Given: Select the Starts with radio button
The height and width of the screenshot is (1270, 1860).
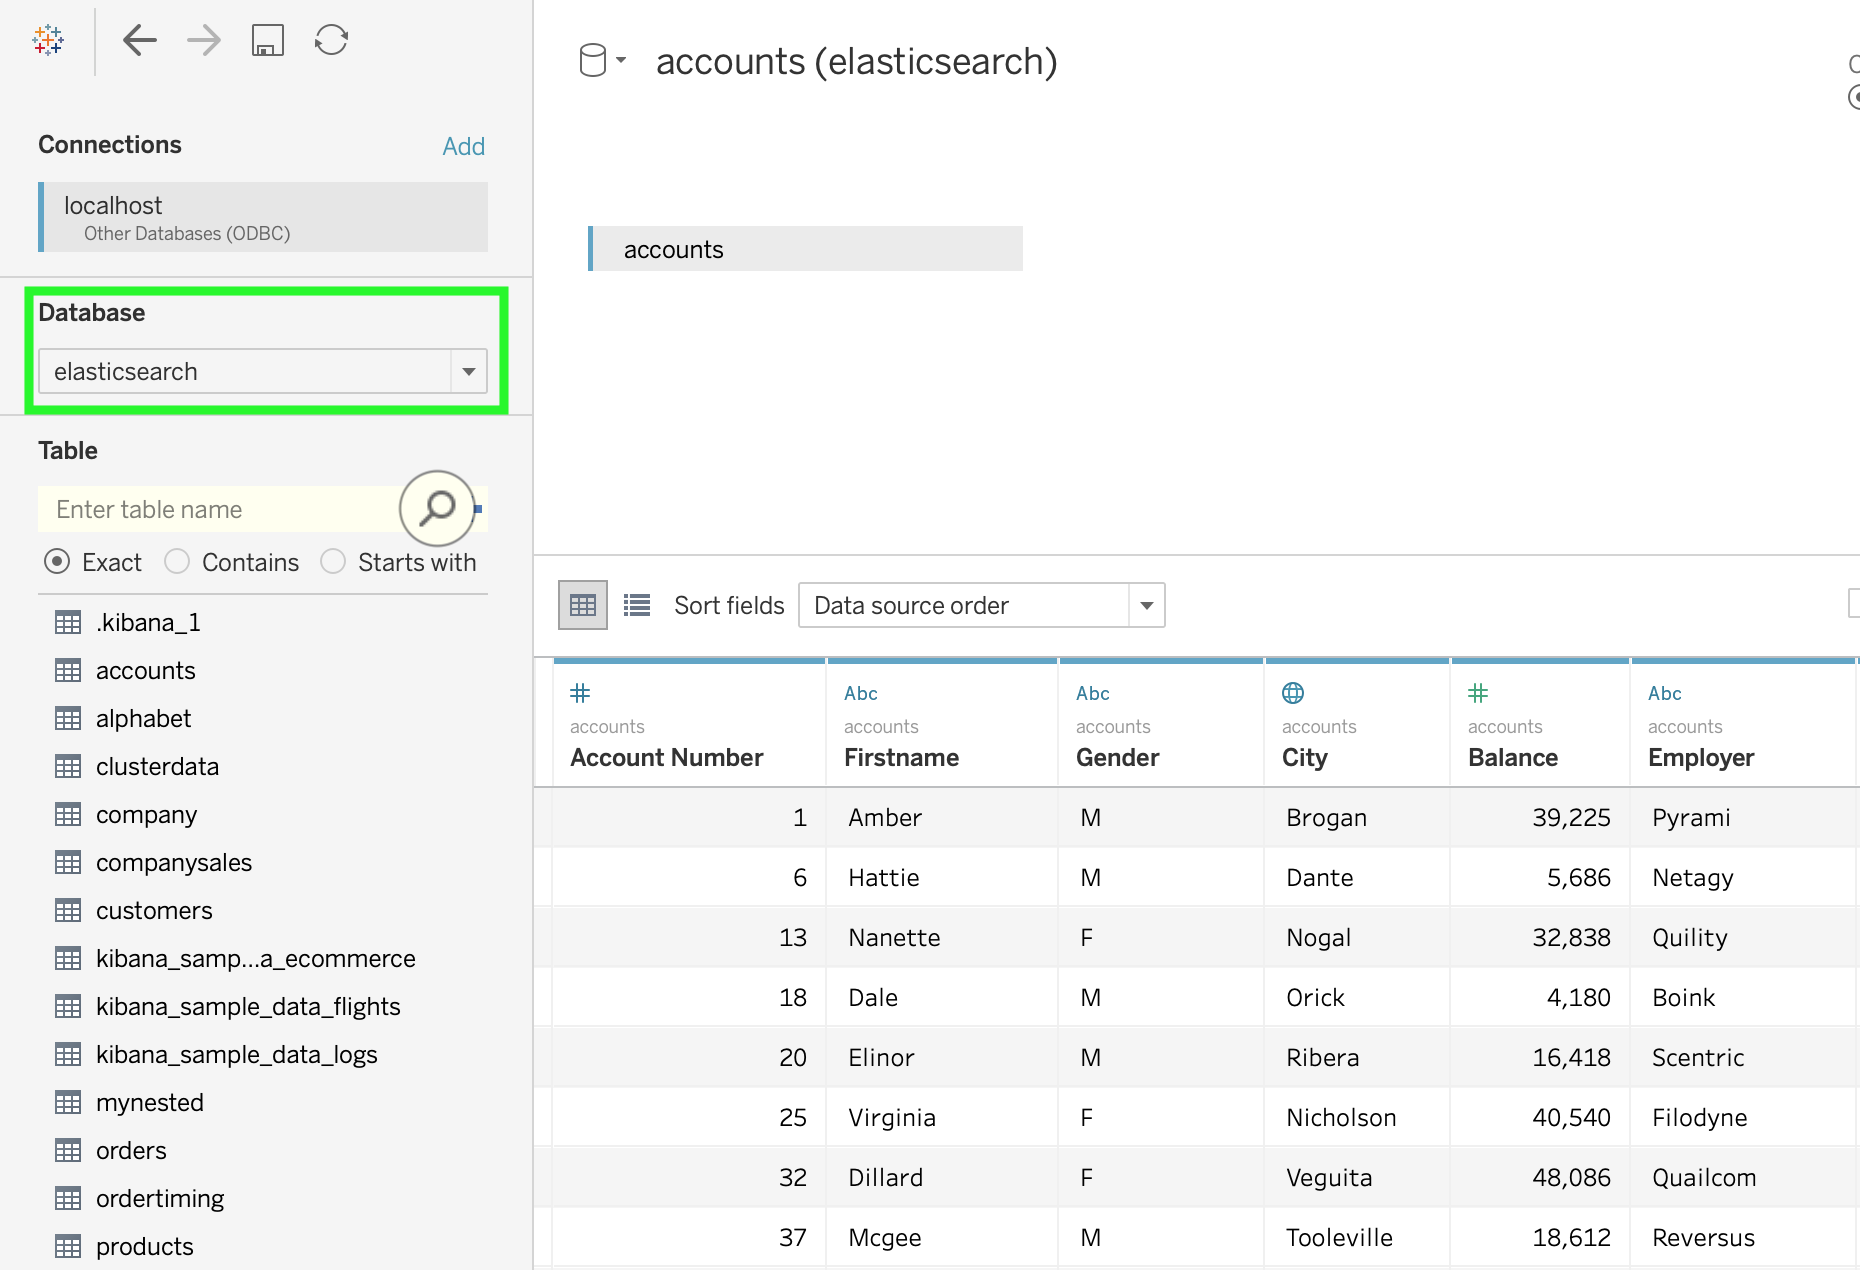Looking at the screenshot, I should click(x=333, y=562).
